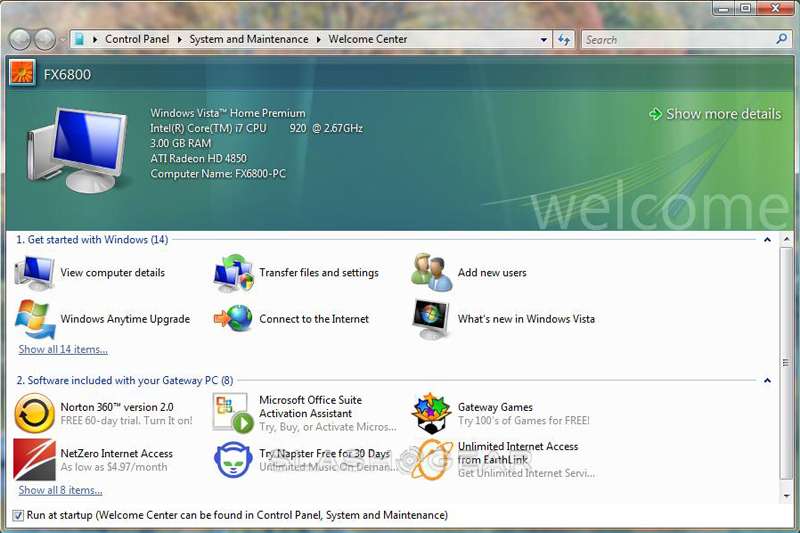The width and height of the screenshot is (800, 533).
Task: Click System and Maintenance in breadcrumb
Action: point(248,40)
